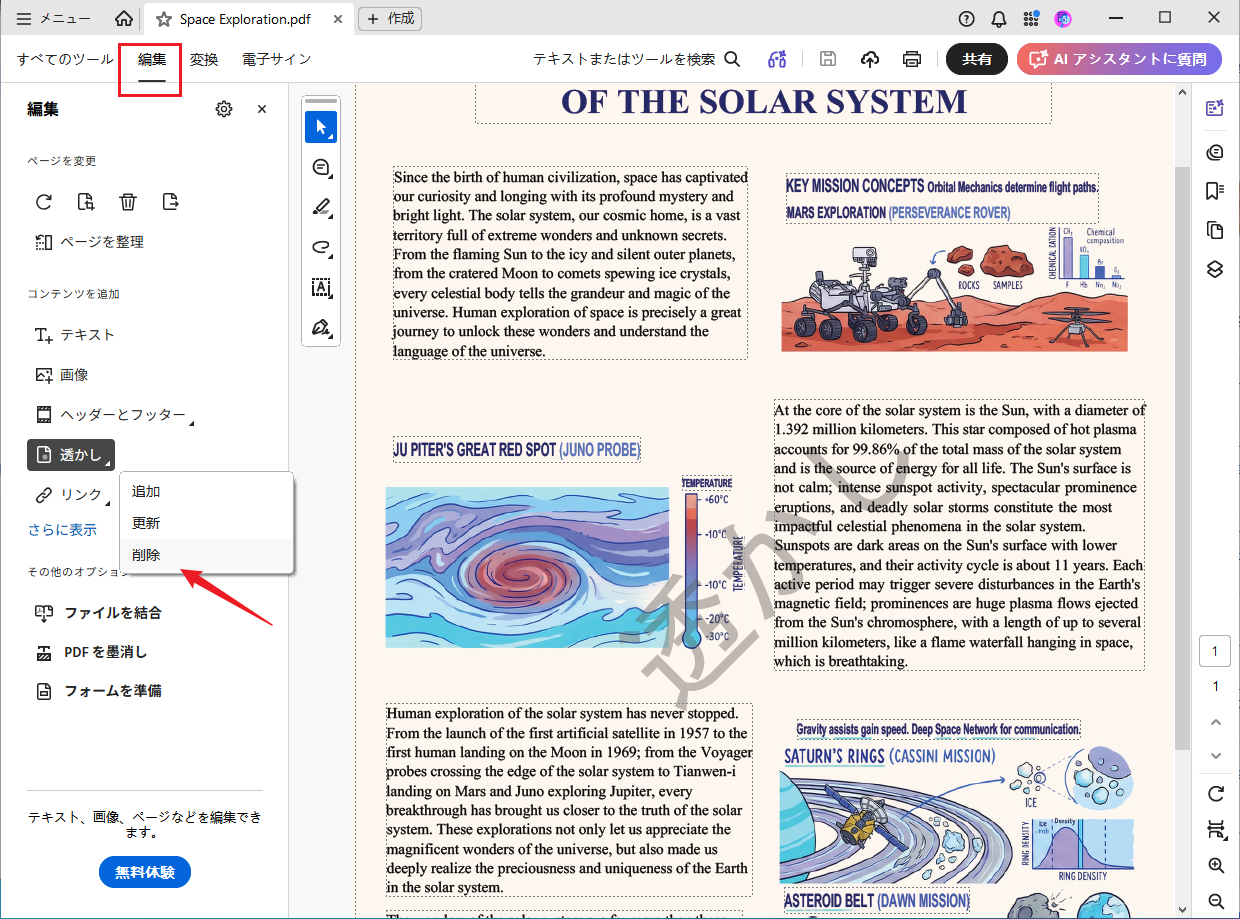The height and width of the screenshot is (919, 1240).
Task: Click the extract page icon
Action: [x=170, y=202]
